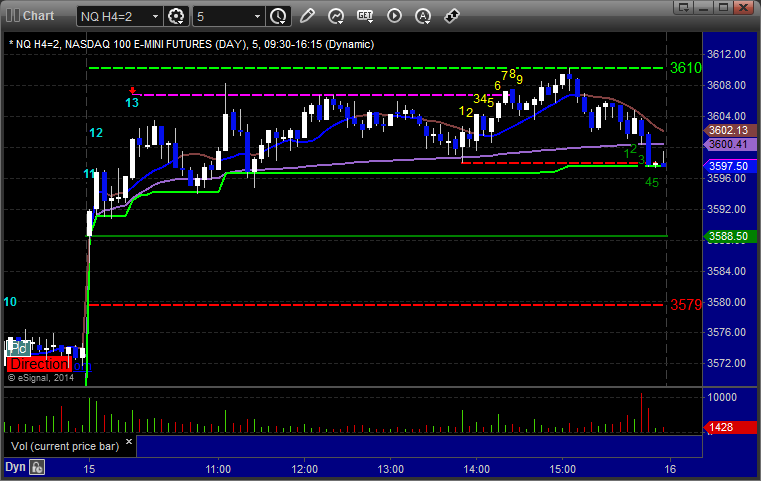Open the symbol settings gear icon
The image size is (761, 481).
[x=176, y=17]
